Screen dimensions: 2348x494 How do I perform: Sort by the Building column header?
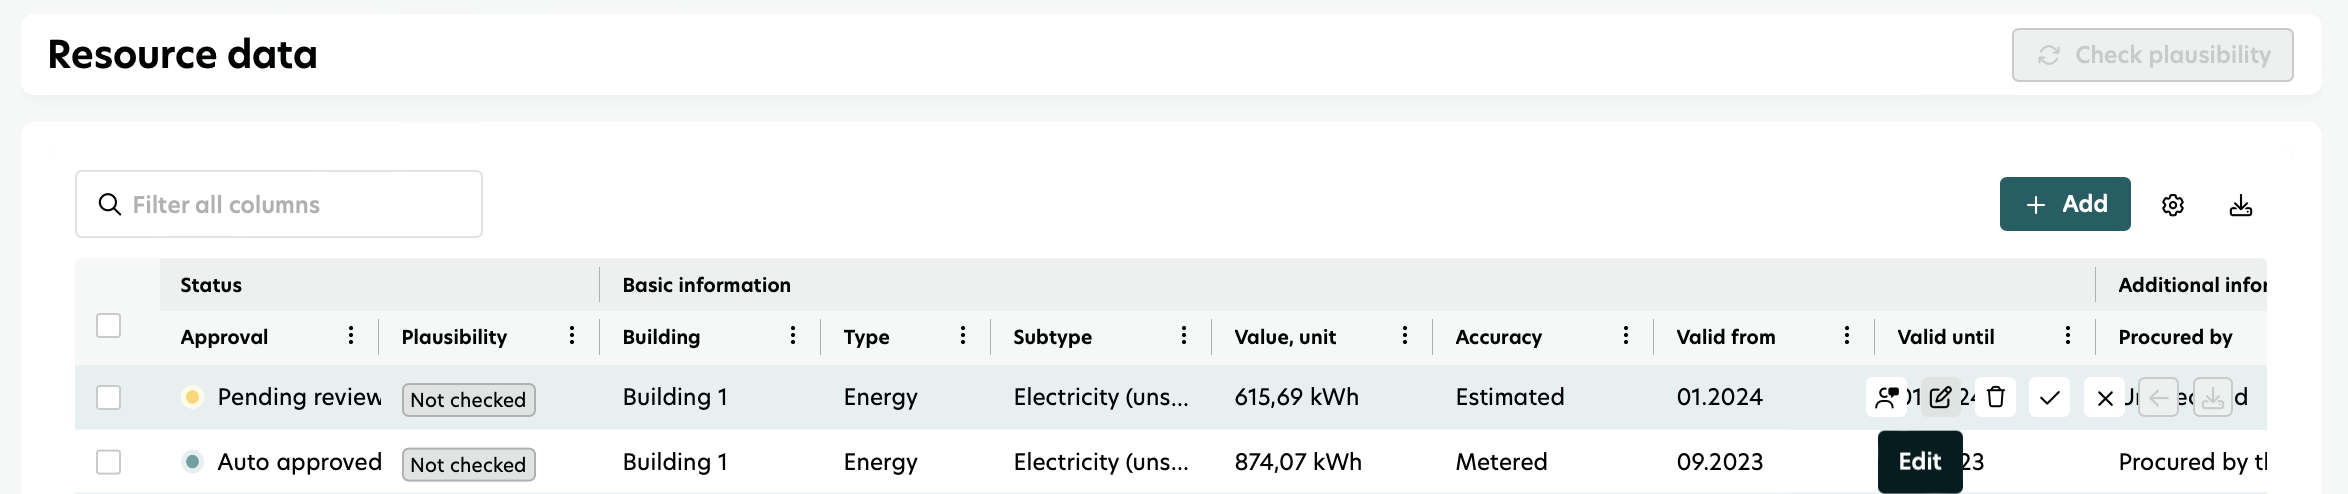coord(661,337)
